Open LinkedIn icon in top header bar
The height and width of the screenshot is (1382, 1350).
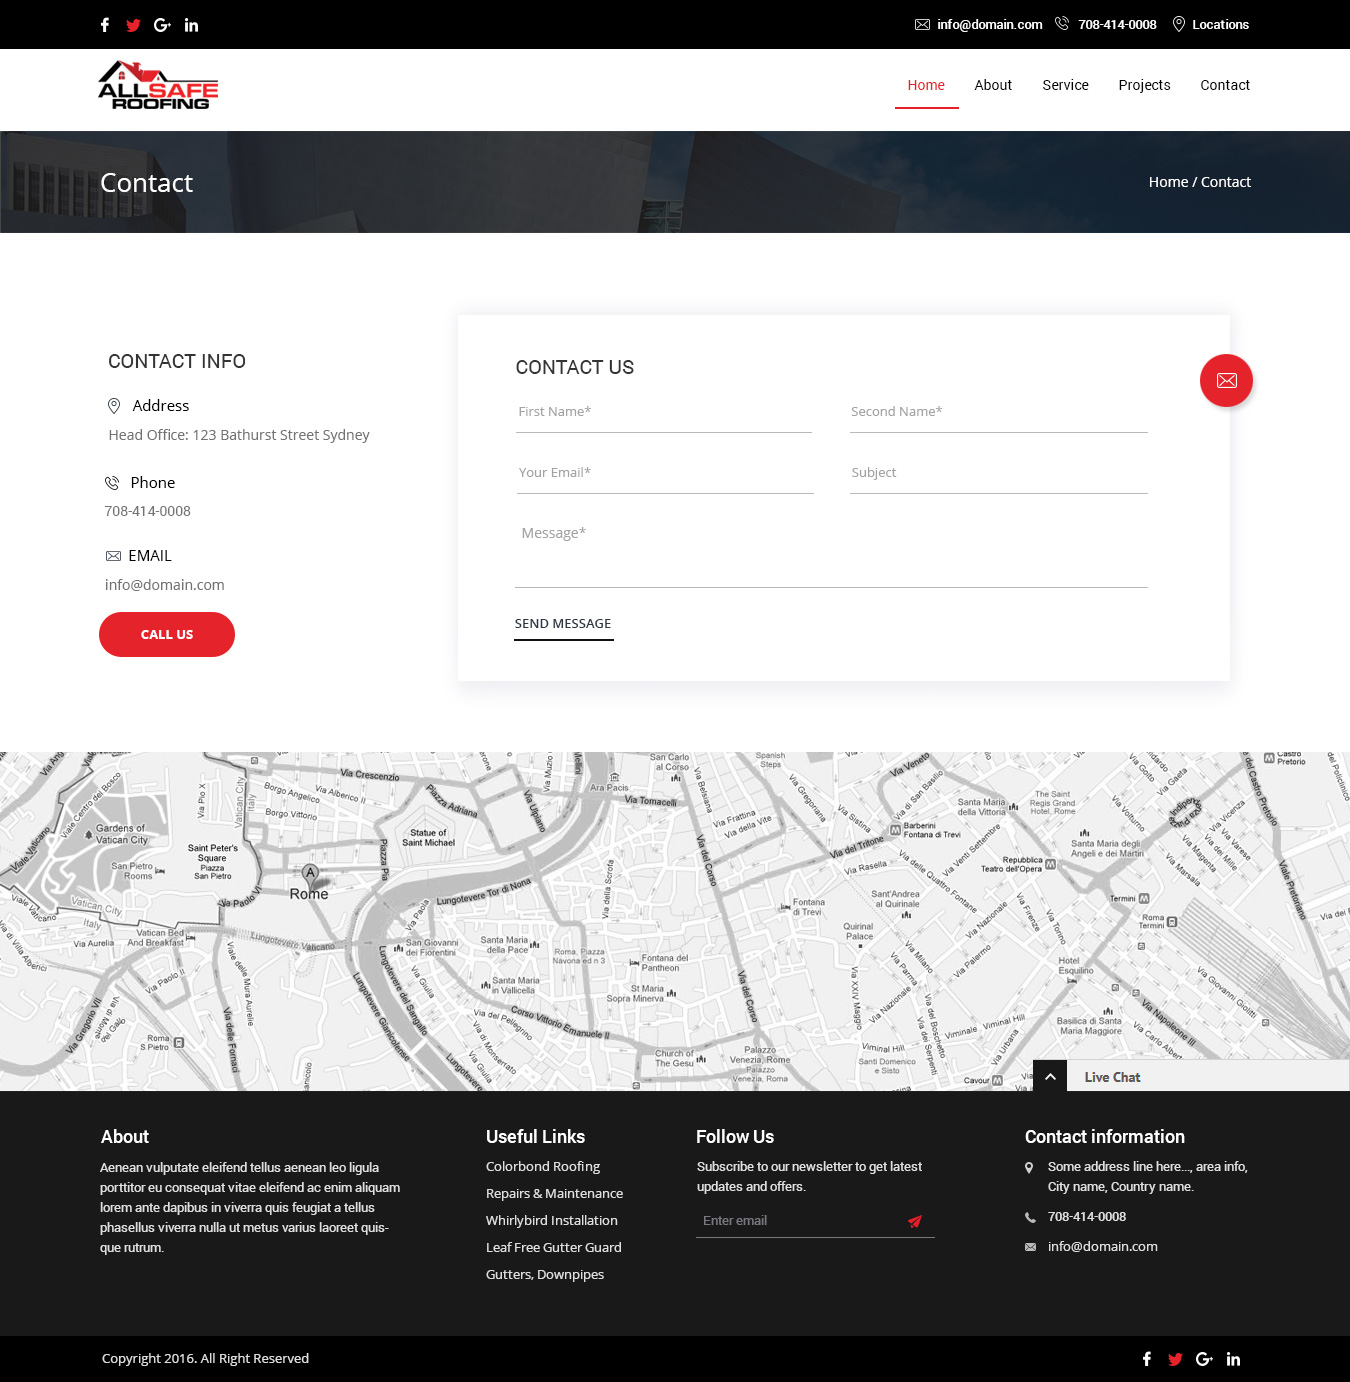click(191, 25)
